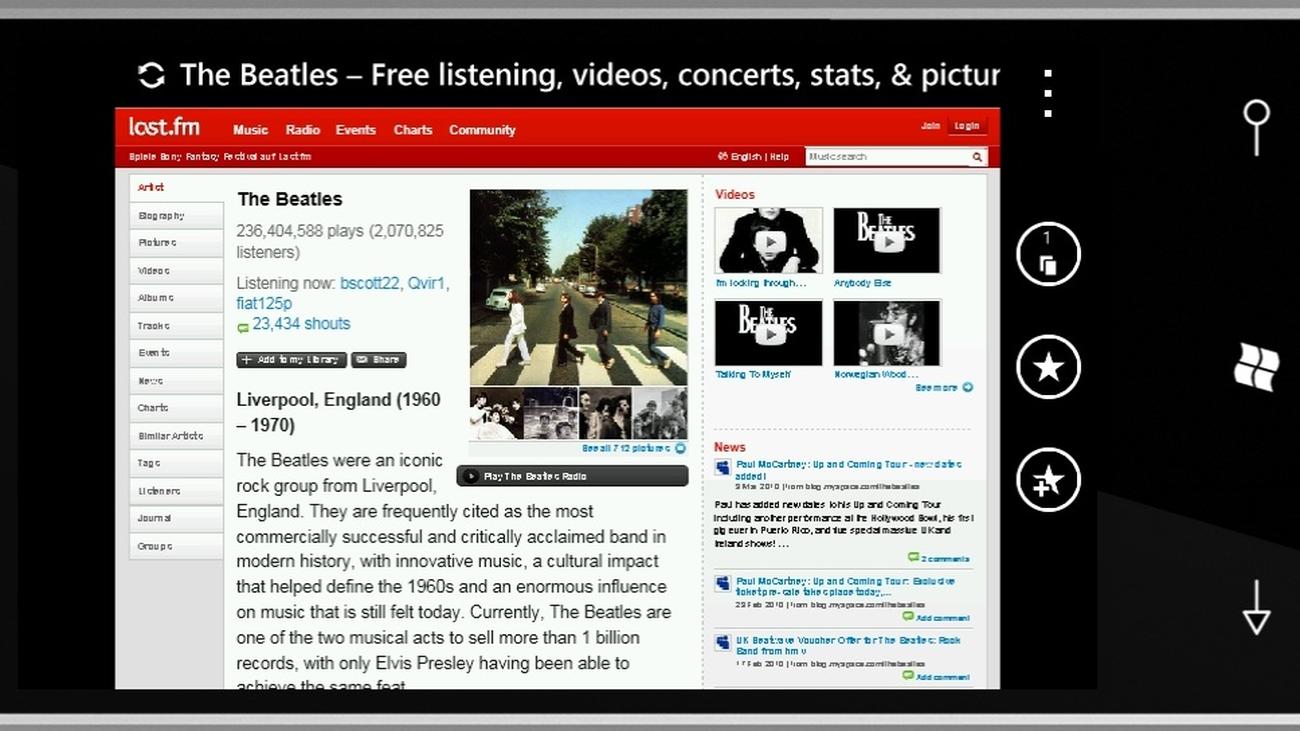Open the browser tabs button
1300x731 pixels.
pyautogui.click(x=1048, y=254)
